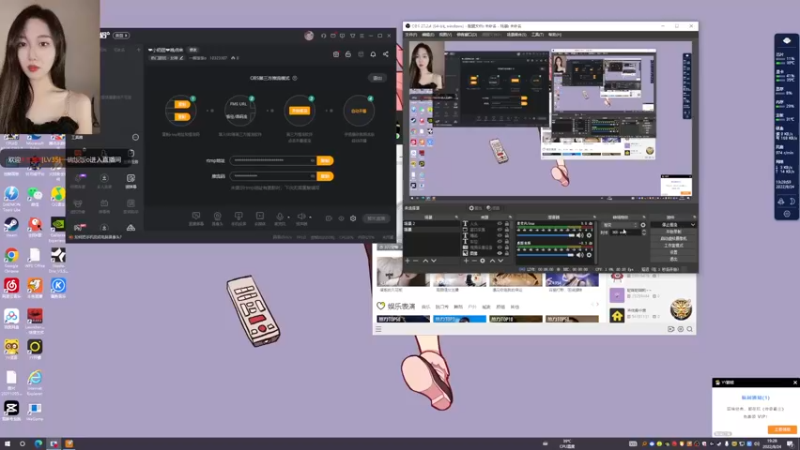Image resolution: width=800 pixels, height=450 pixels.
Task: Adjust the lower channel volume slider in OBS mixer
Action: (x=546, y=255)
